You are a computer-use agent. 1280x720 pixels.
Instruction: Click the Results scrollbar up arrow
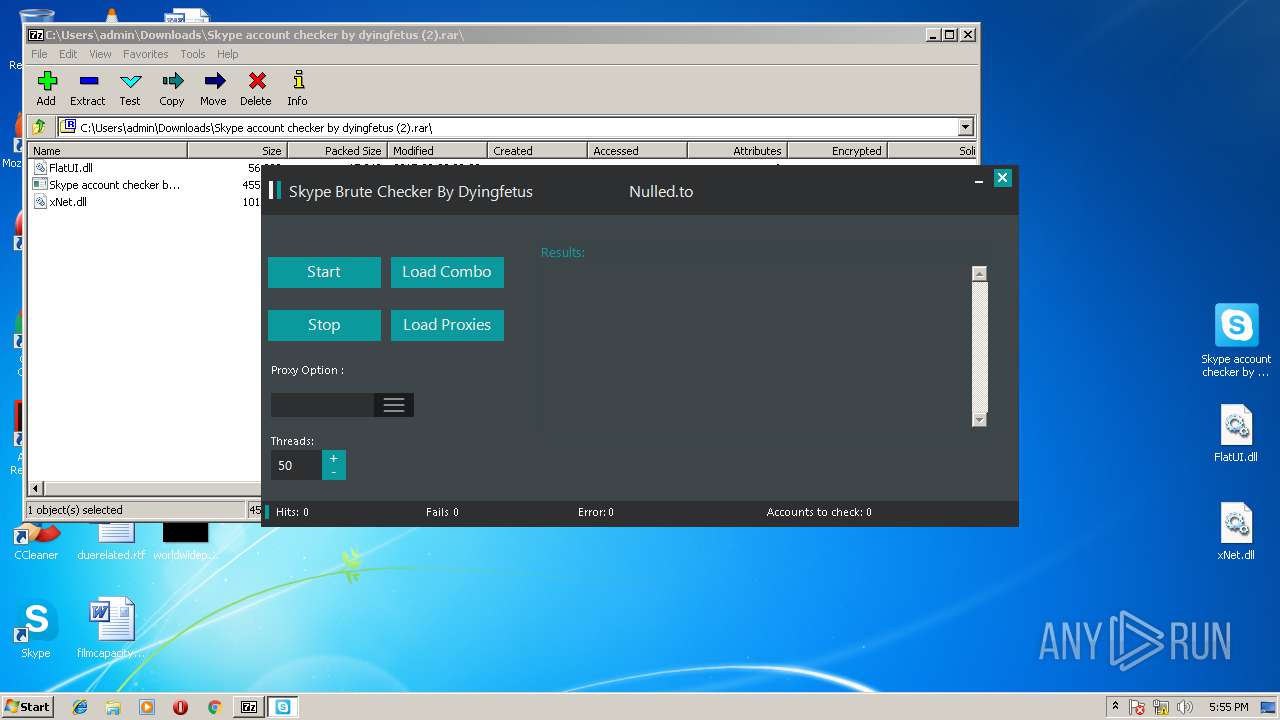tap(980, 273)
